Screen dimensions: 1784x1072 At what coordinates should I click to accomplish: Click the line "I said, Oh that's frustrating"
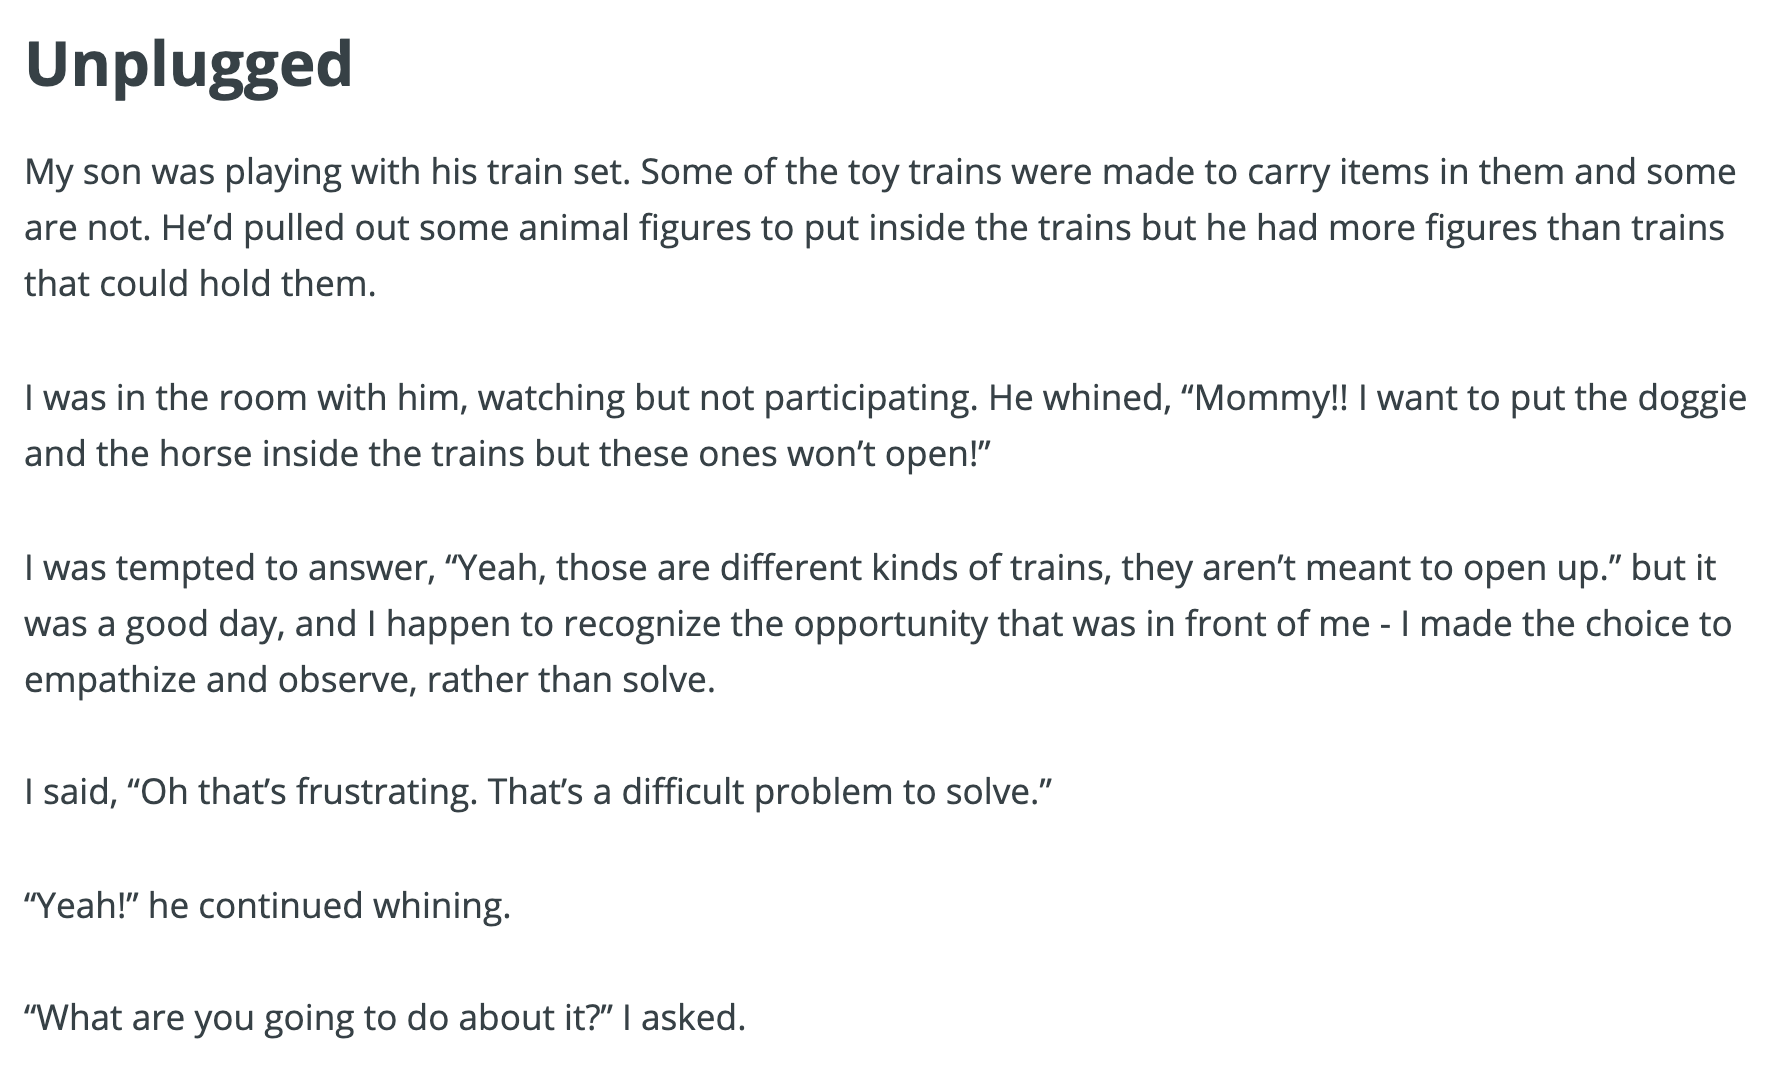pos(539,792)
